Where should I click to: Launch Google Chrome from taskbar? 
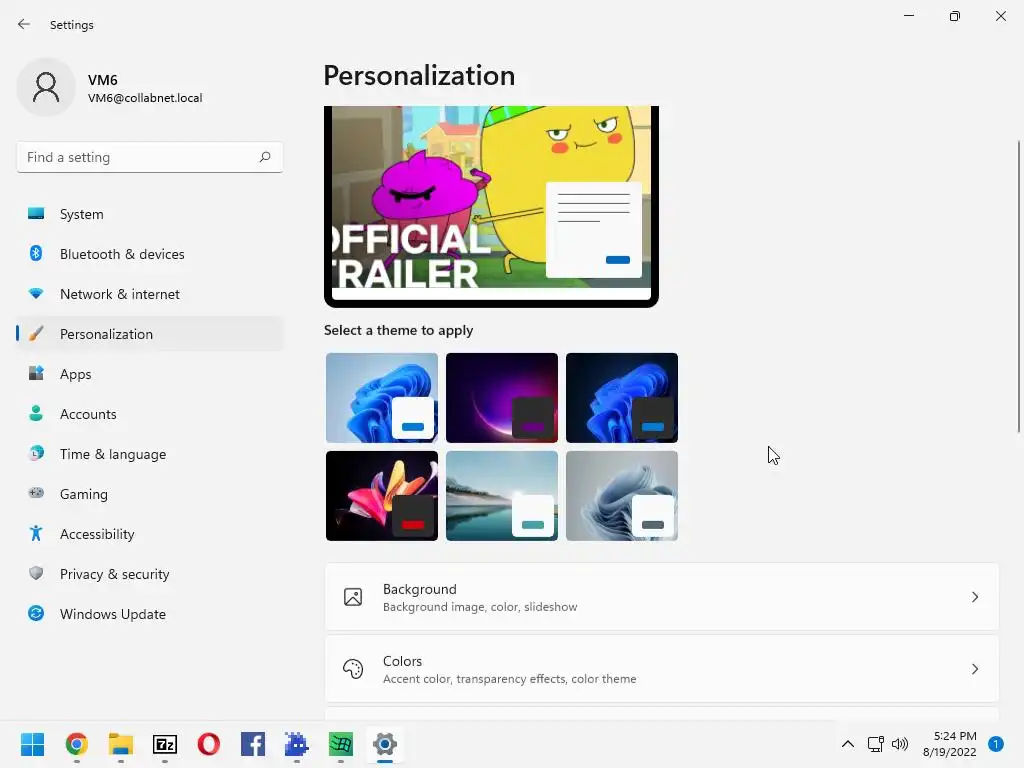click(x=76, y=744)
